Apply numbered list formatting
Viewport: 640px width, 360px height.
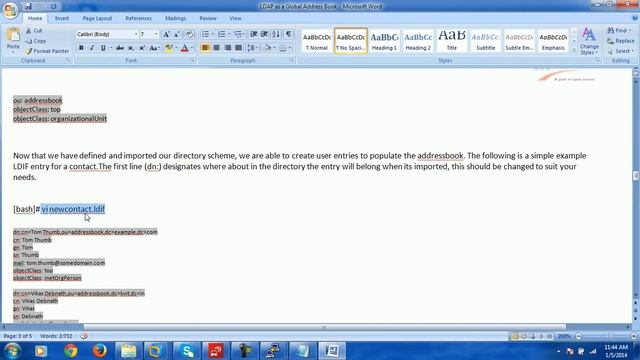[222, 34]
